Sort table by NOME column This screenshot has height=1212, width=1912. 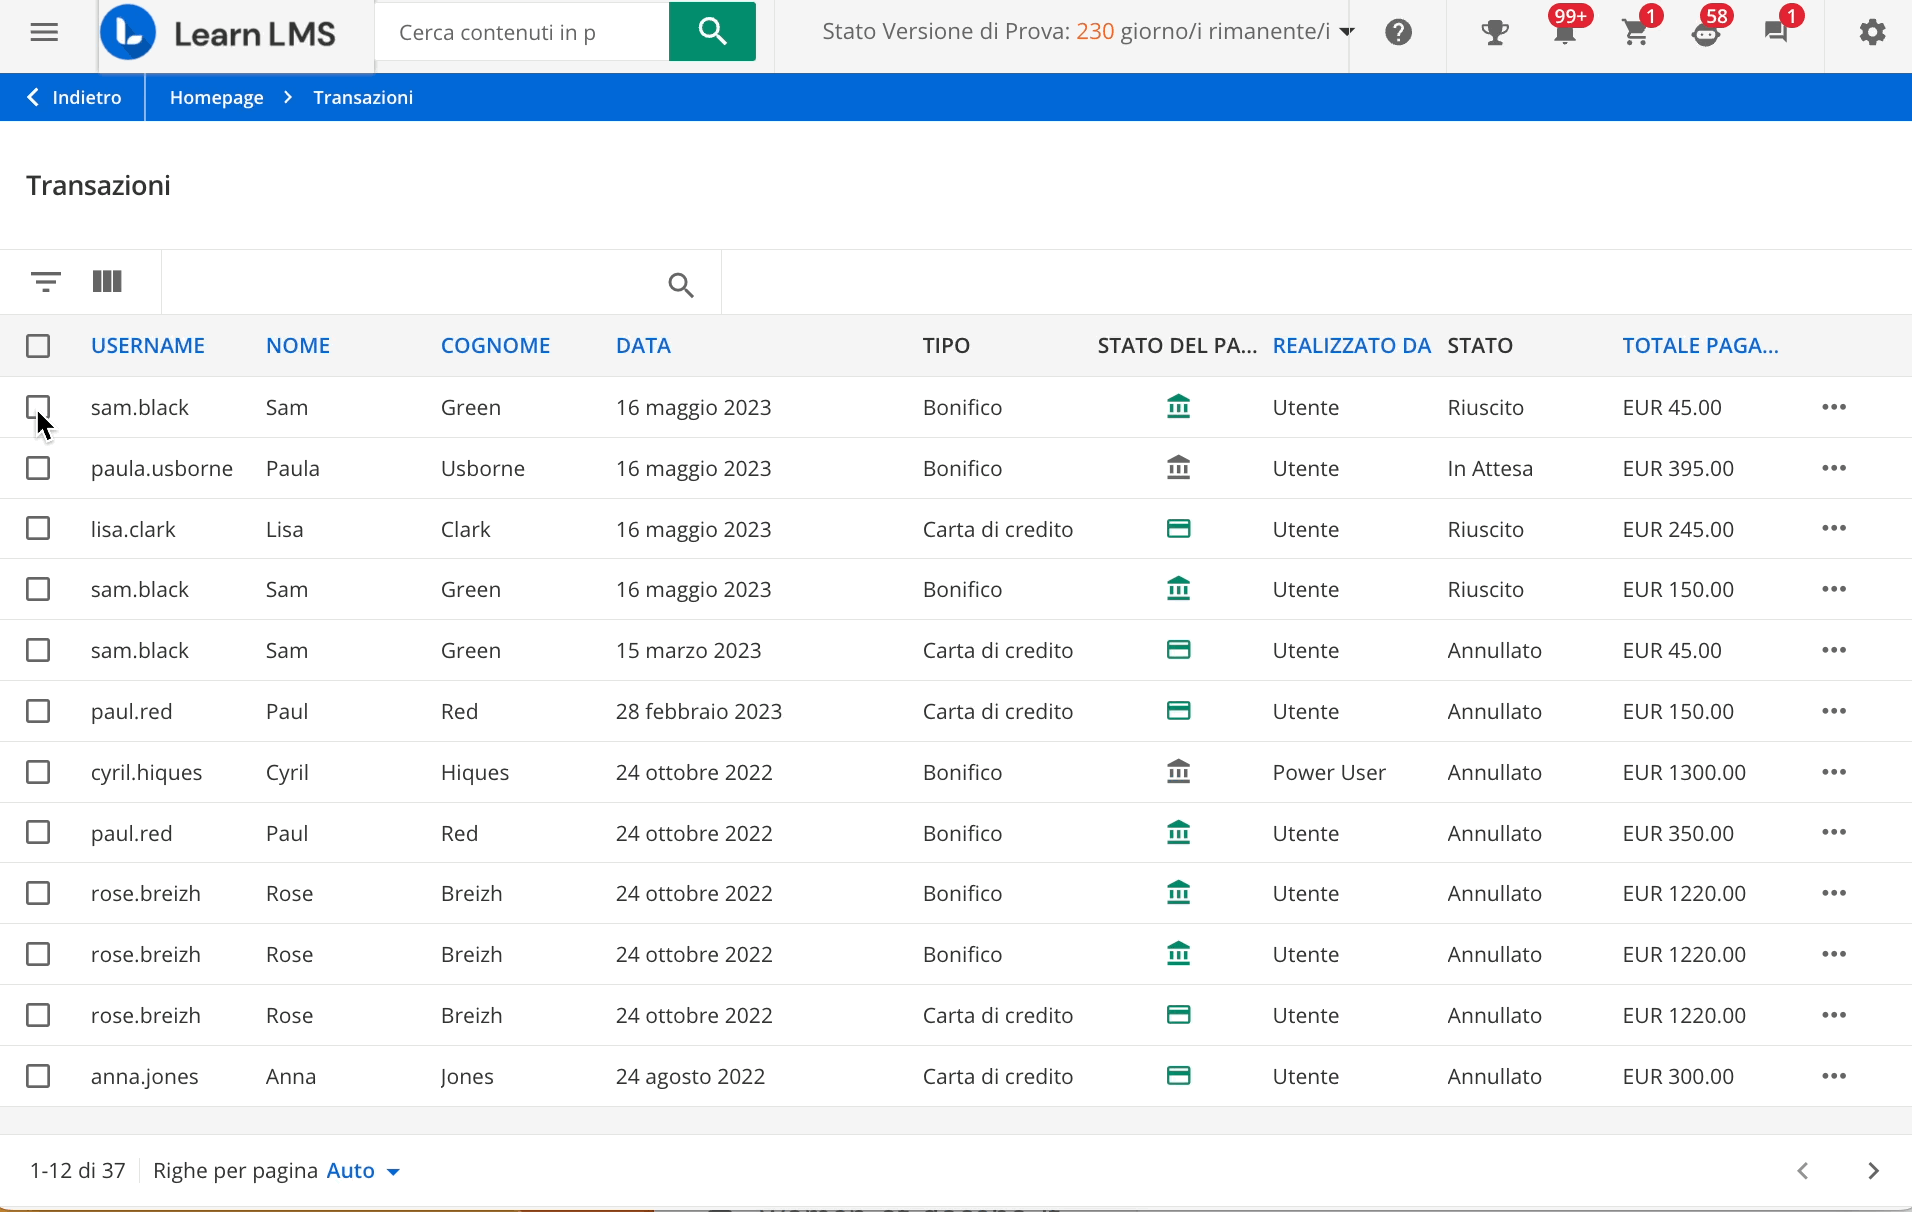pos(298,346)
